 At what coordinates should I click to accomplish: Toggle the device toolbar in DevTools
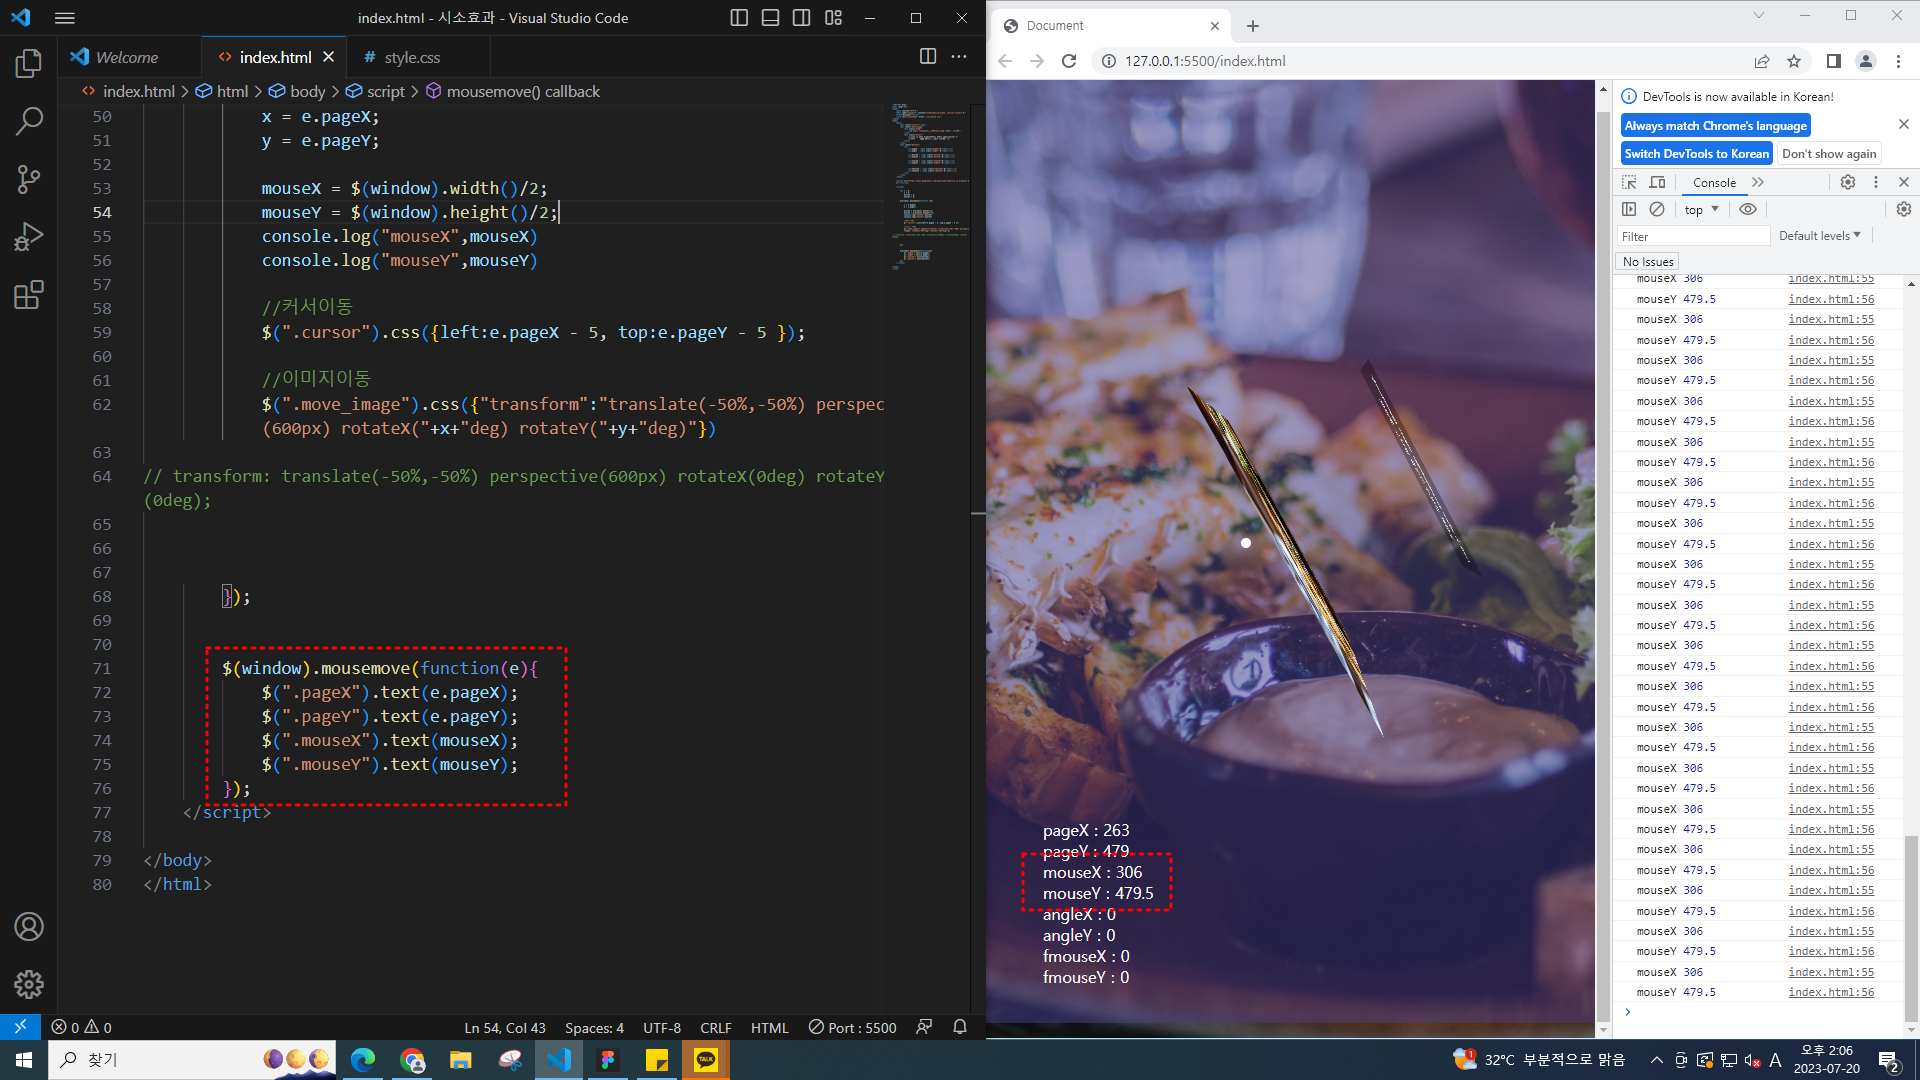[1657, 182]
